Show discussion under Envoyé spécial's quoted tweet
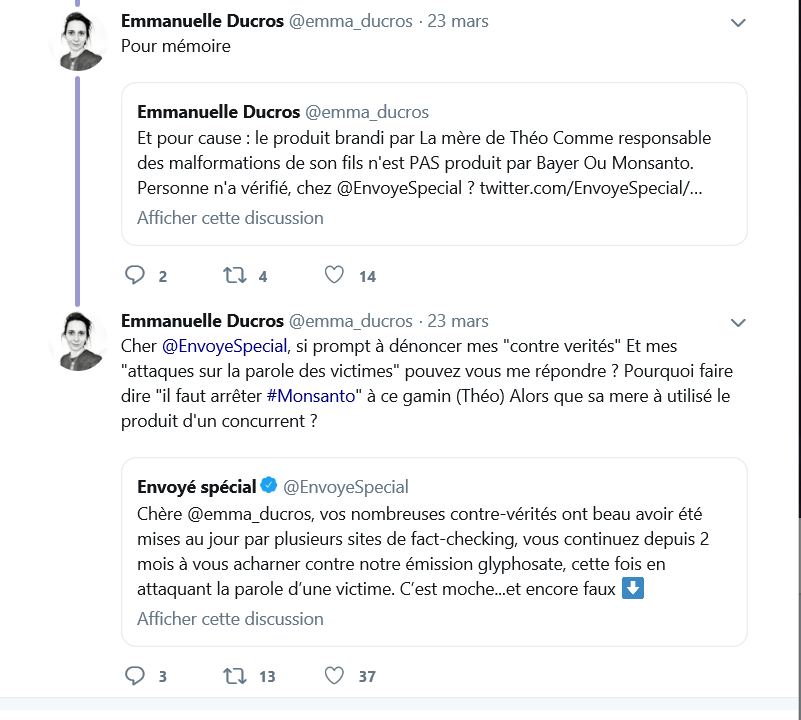Screen dimensions: 801x720 (x=230, y=618)
